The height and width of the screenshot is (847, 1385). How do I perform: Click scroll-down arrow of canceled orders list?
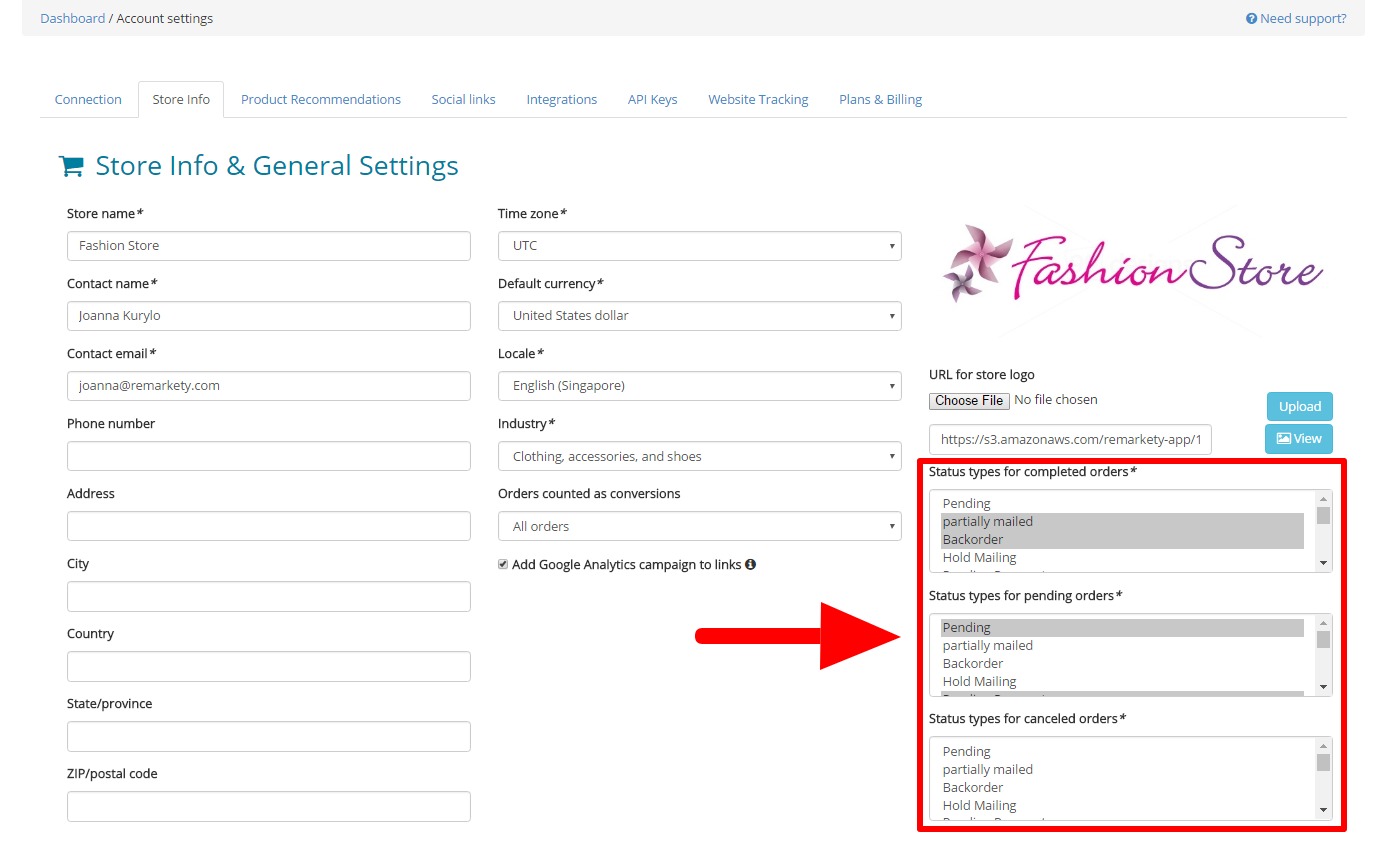[x=1323, y=810]
